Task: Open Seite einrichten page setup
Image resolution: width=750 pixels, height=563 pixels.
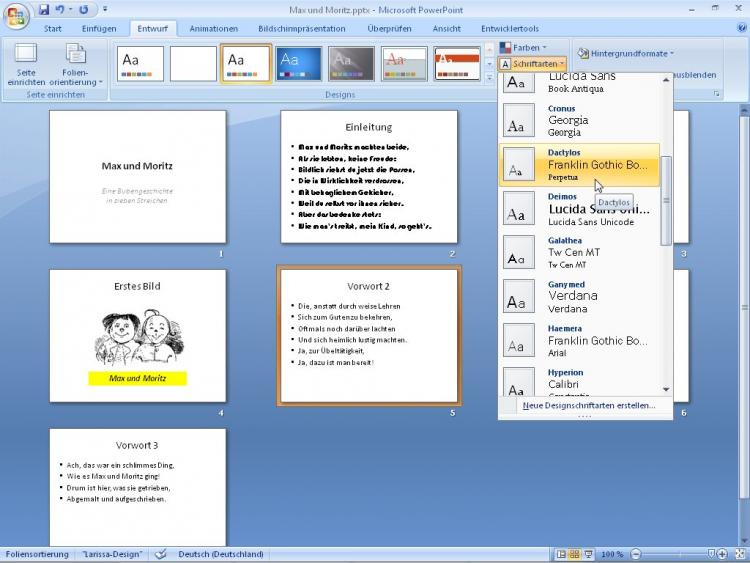Action: pos(26,64)
